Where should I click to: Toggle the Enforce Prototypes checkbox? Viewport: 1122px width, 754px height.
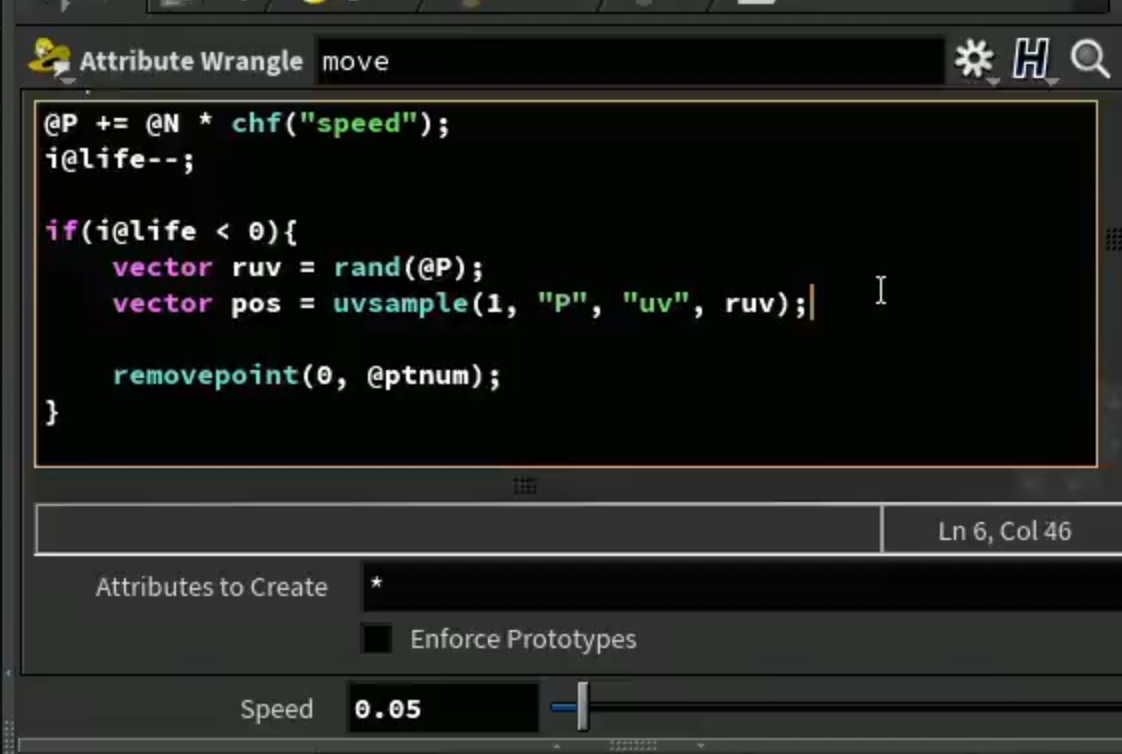(x=377, y=638)
